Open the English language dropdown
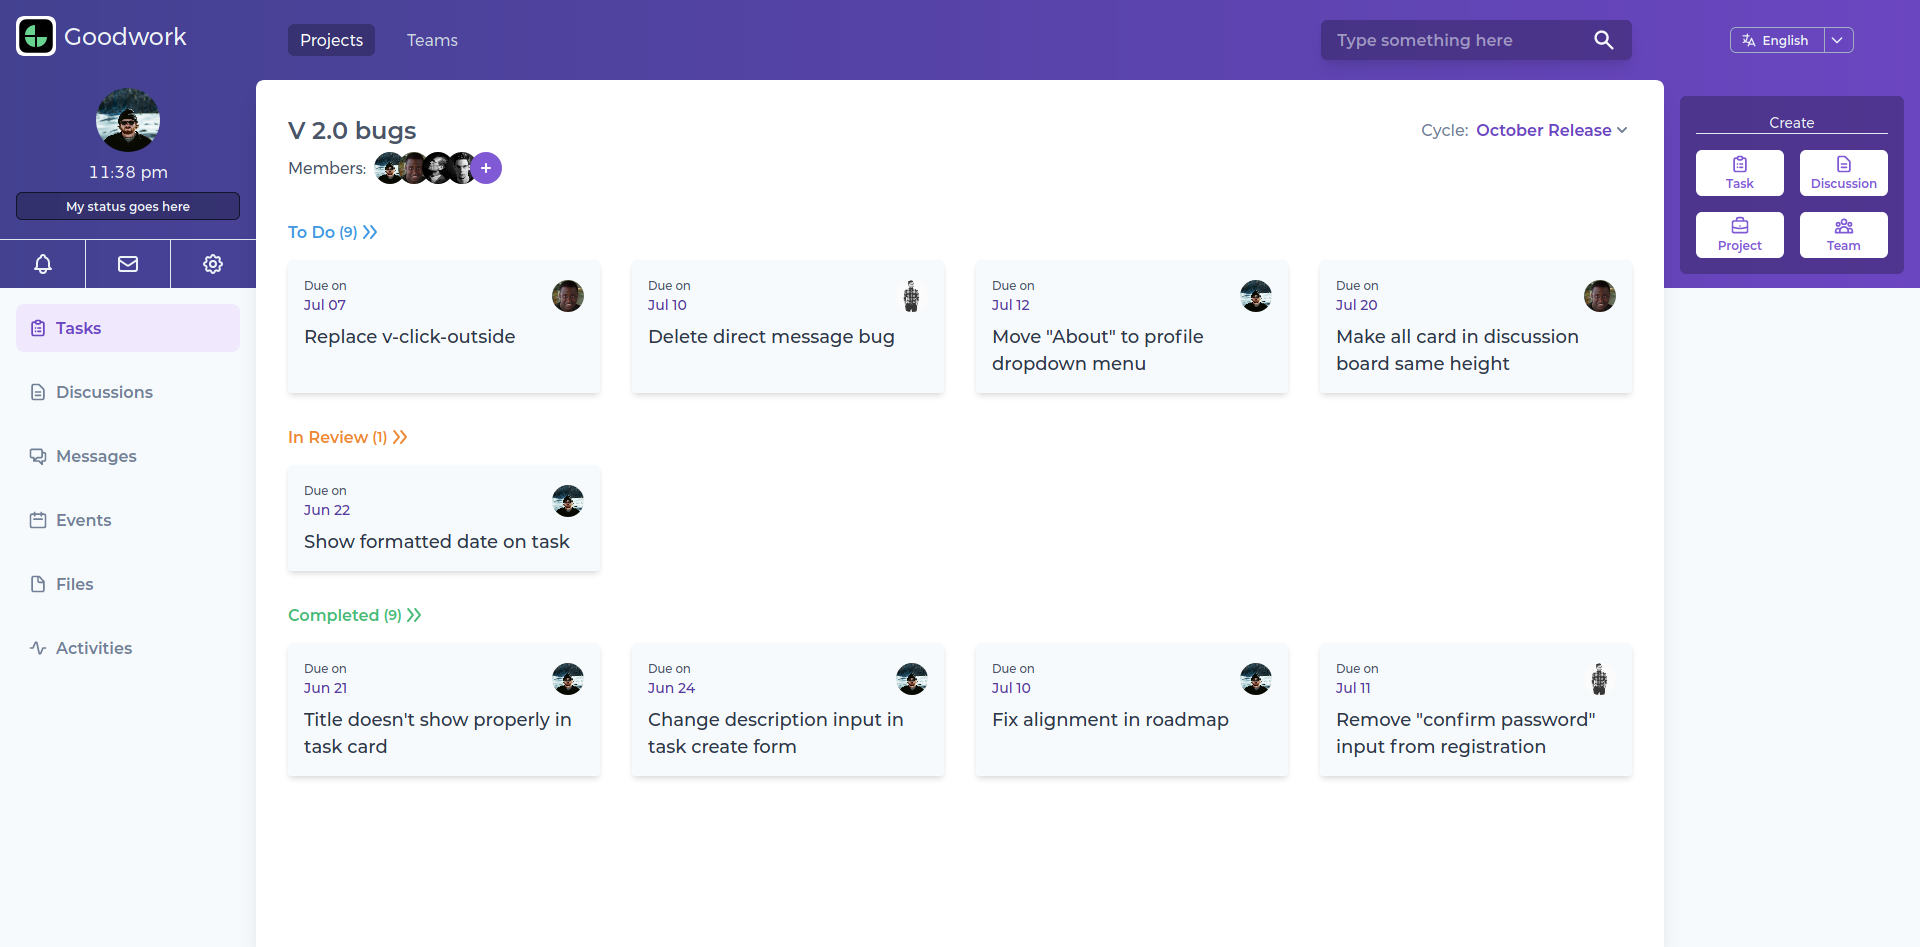Screen dimensions: 1920x947 1838,40
